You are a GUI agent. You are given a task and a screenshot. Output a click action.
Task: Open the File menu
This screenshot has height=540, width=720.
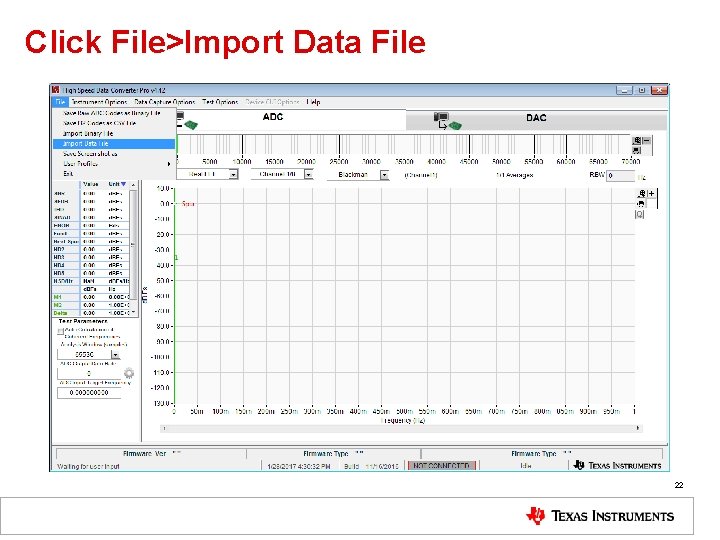pyautogui.click(x=60, y=102)
